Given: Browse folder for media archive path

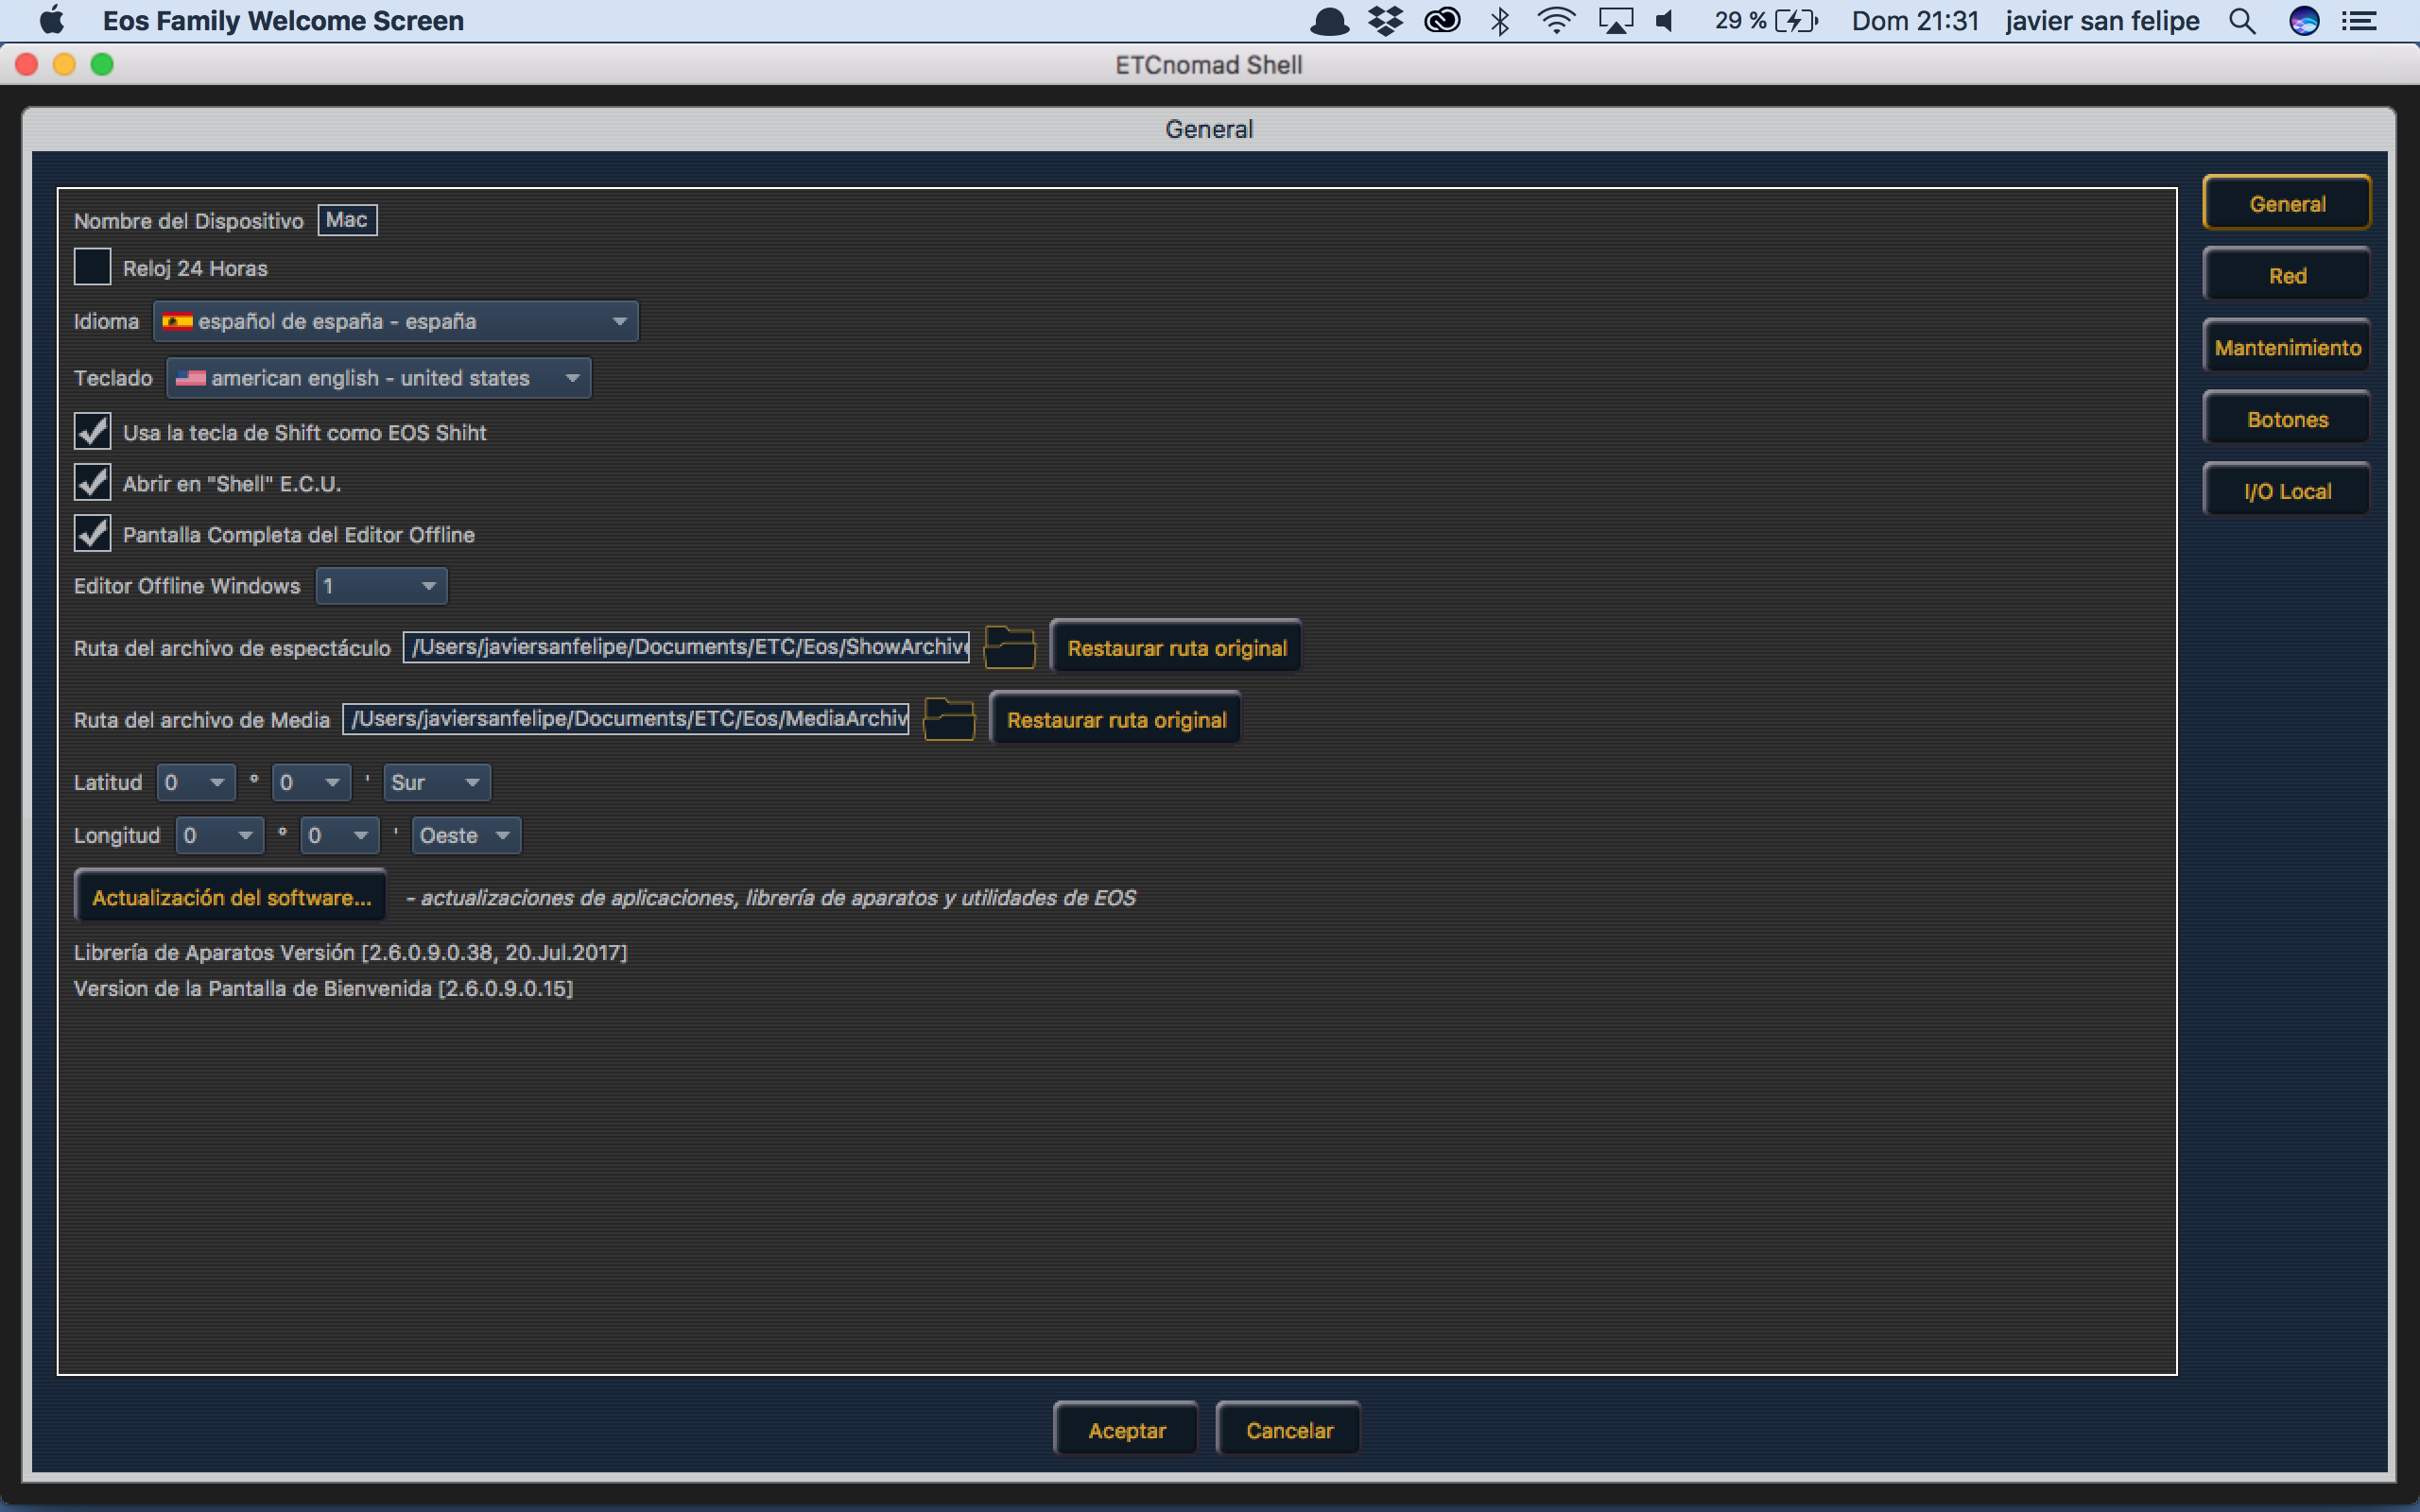Looking at the screenshot, I should click(x=948, y=719).
